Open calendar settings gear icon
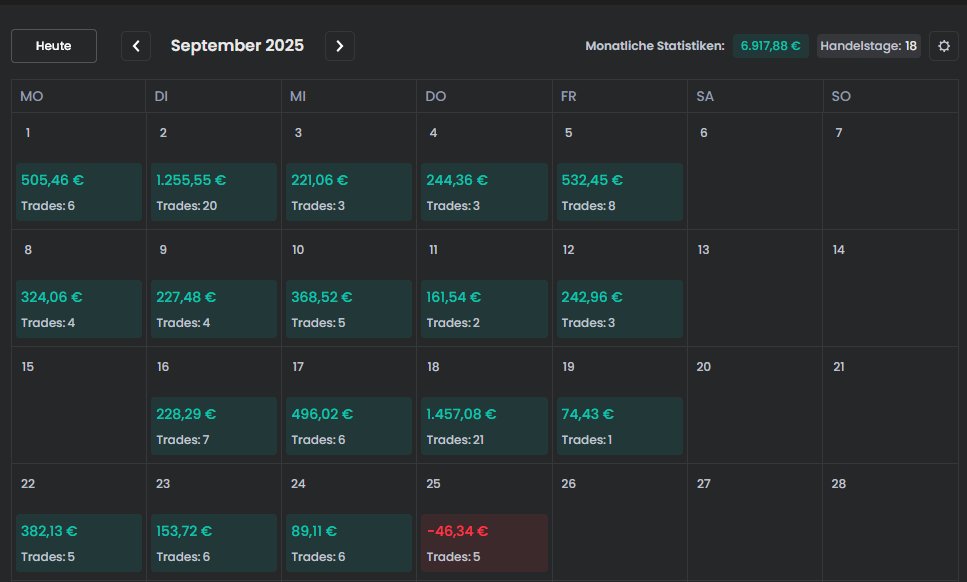967x582 pixels. 944,46
